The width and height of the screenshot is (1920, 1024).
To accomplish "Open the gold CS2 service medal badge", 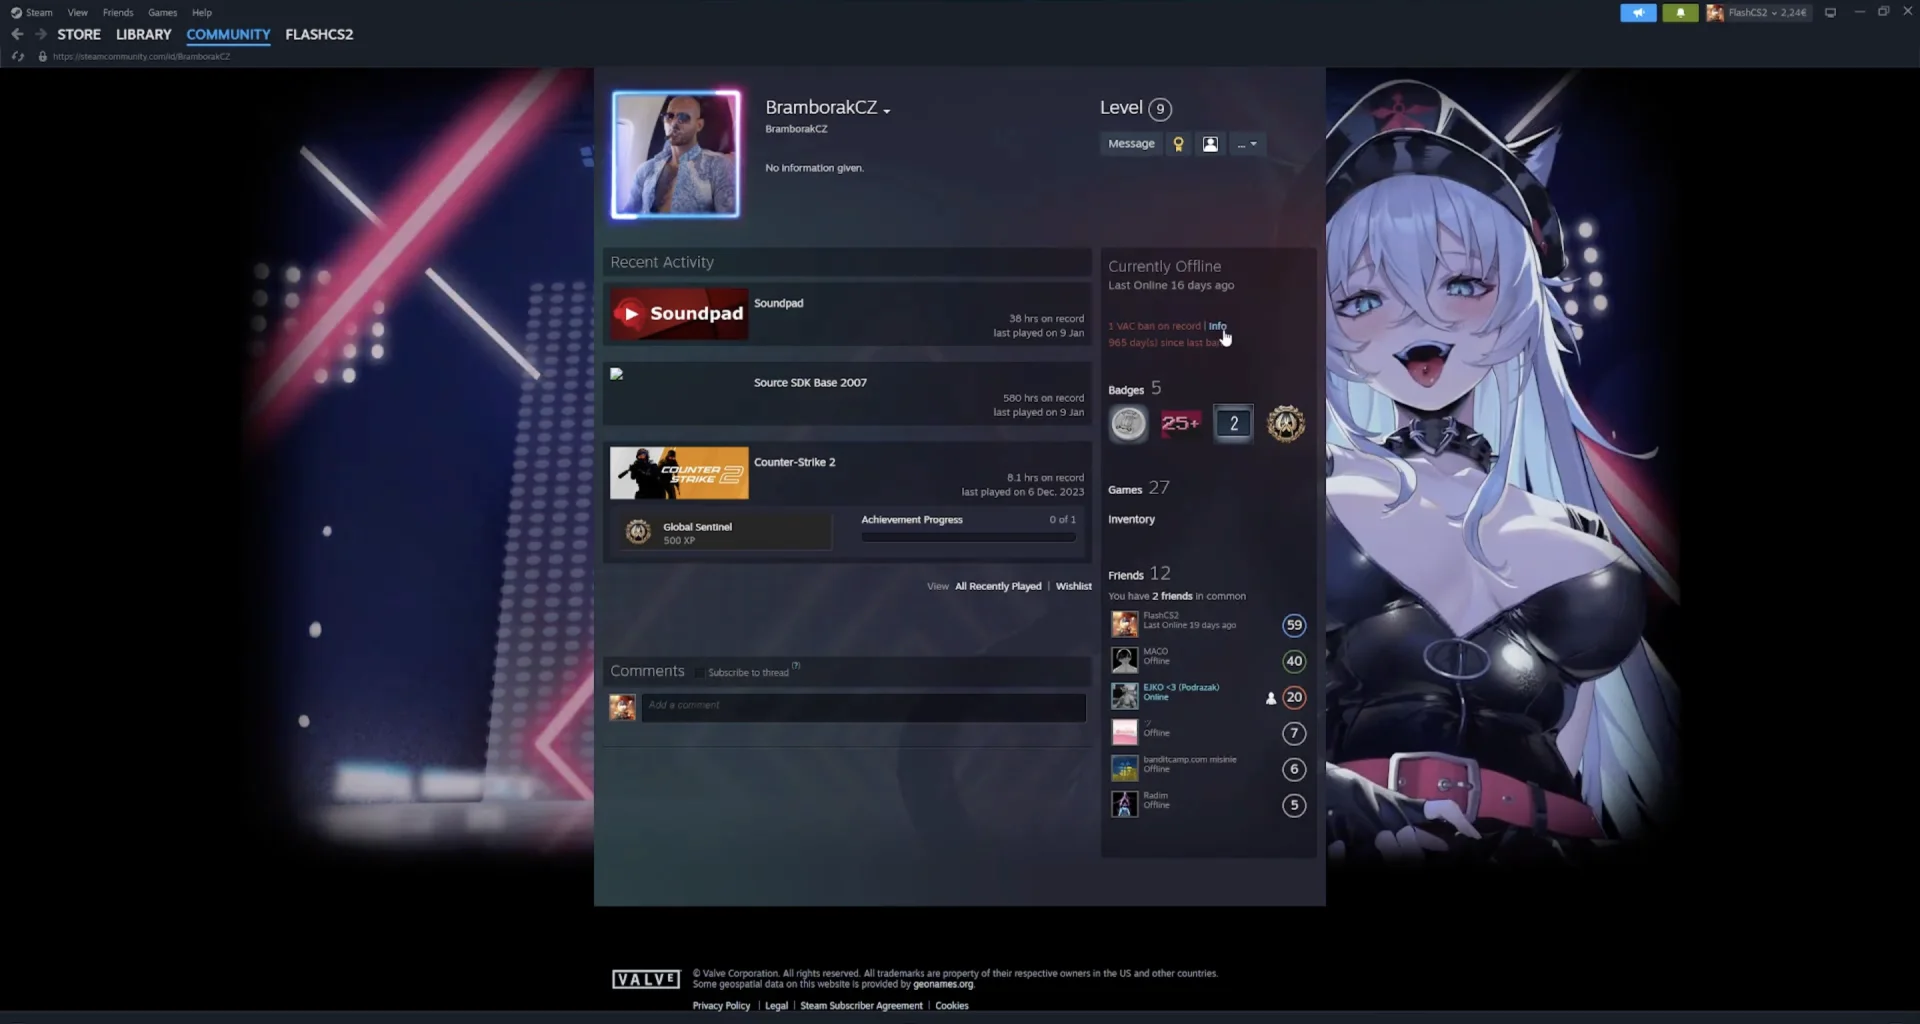I will (1286, 424).
